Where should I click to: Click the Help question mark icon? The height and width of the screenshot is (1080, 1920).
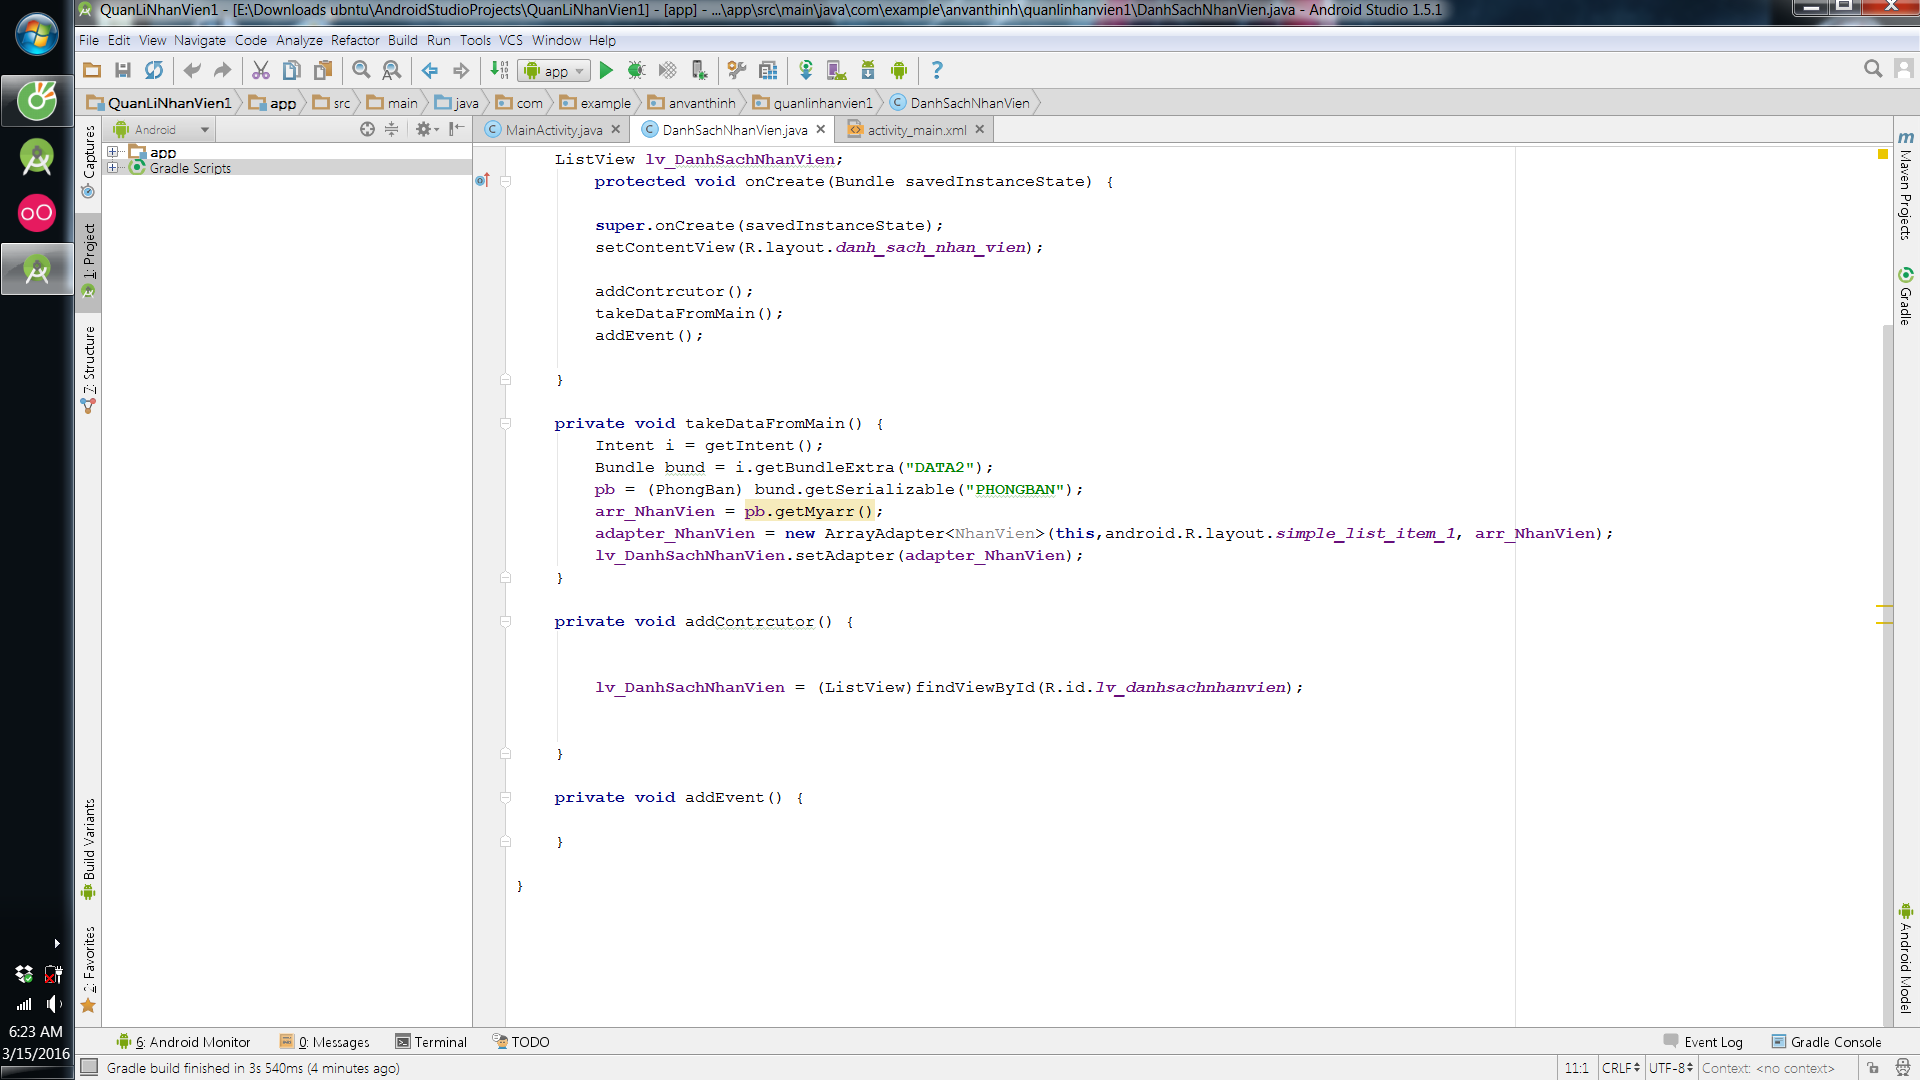(937, 70)
